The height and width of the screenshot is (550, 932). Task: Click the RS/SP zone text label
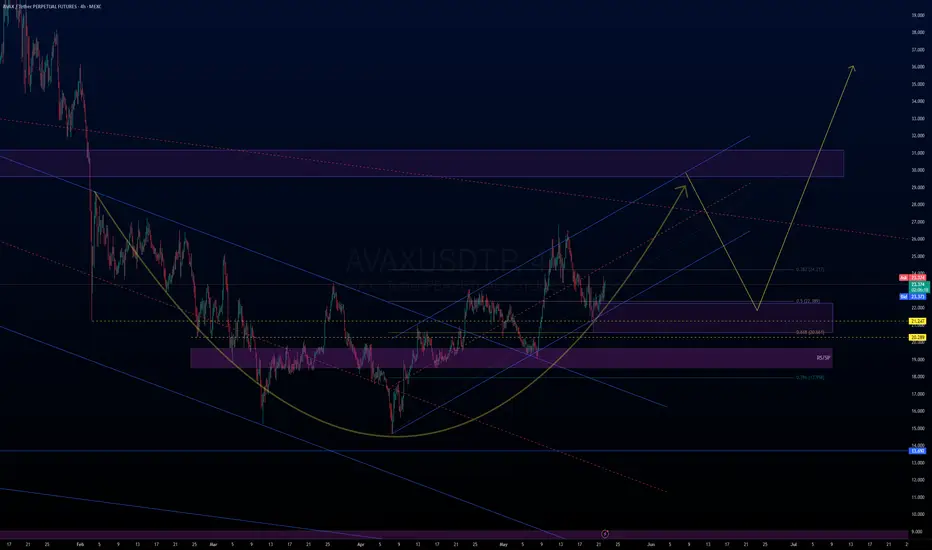823,358
